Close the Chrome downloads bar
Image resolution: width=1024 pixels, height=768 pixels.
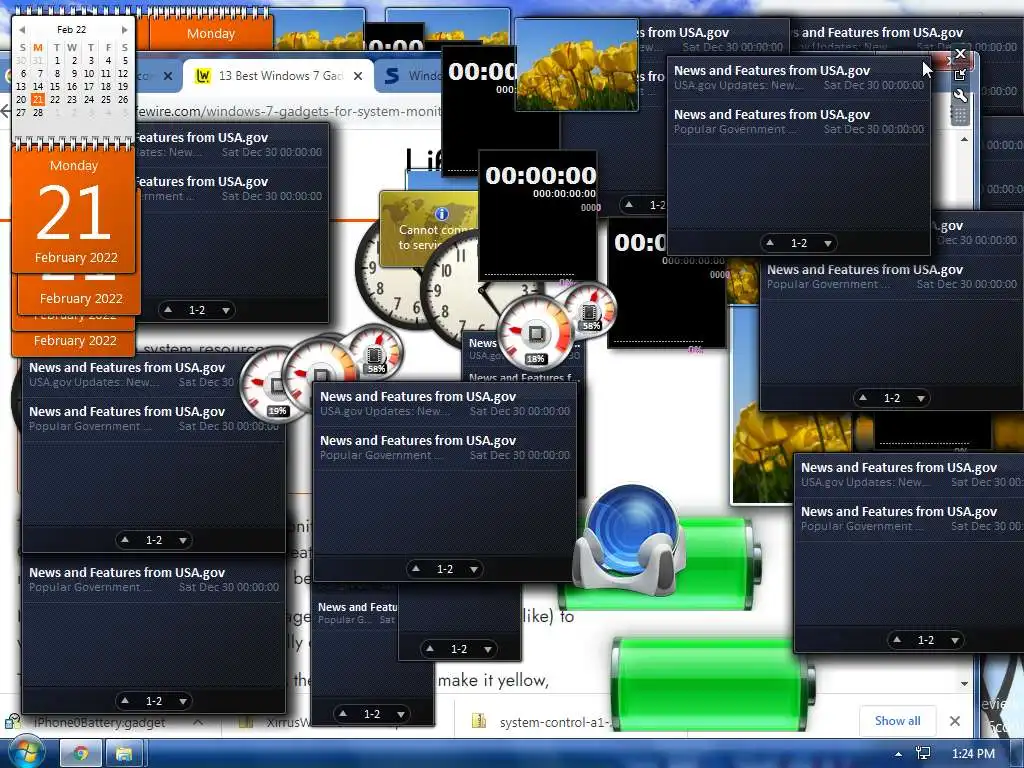click(955, 721)
